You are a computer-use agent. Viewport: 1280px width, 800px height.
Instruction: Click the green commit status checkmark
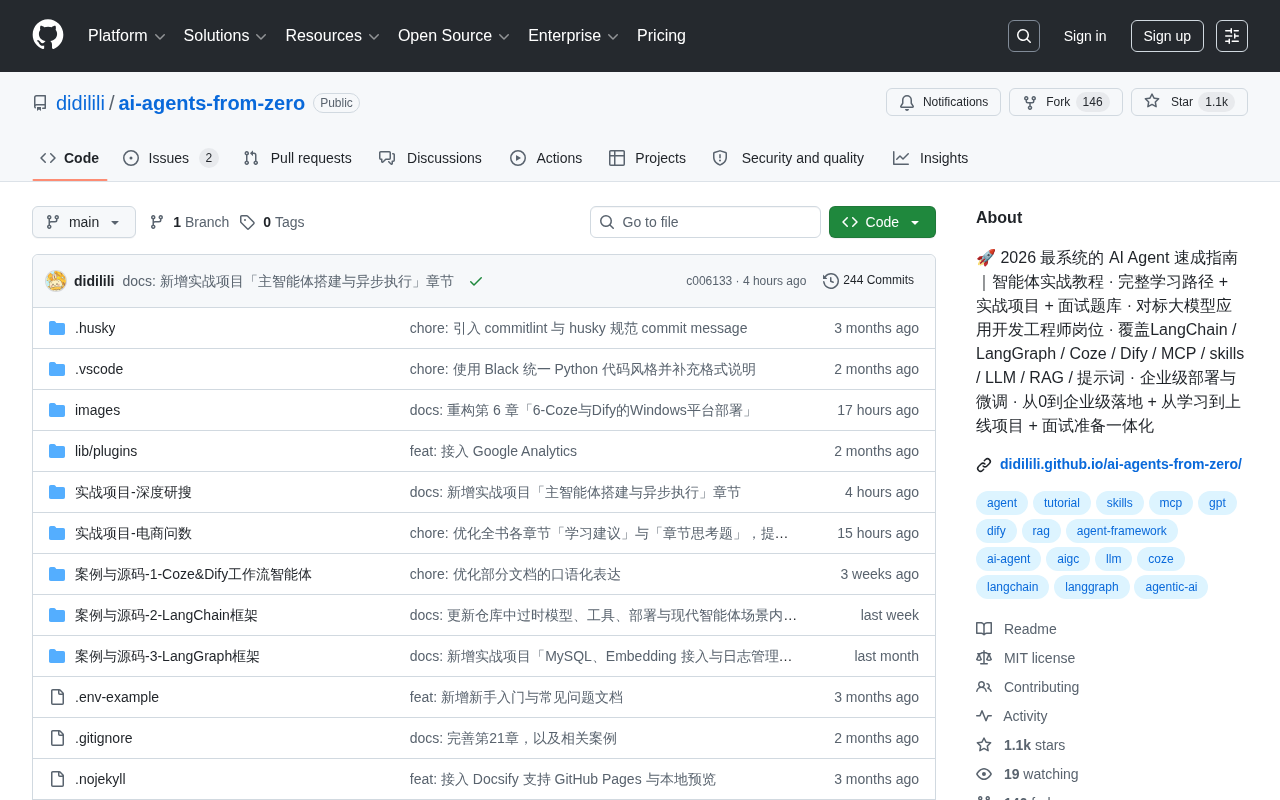476,281
